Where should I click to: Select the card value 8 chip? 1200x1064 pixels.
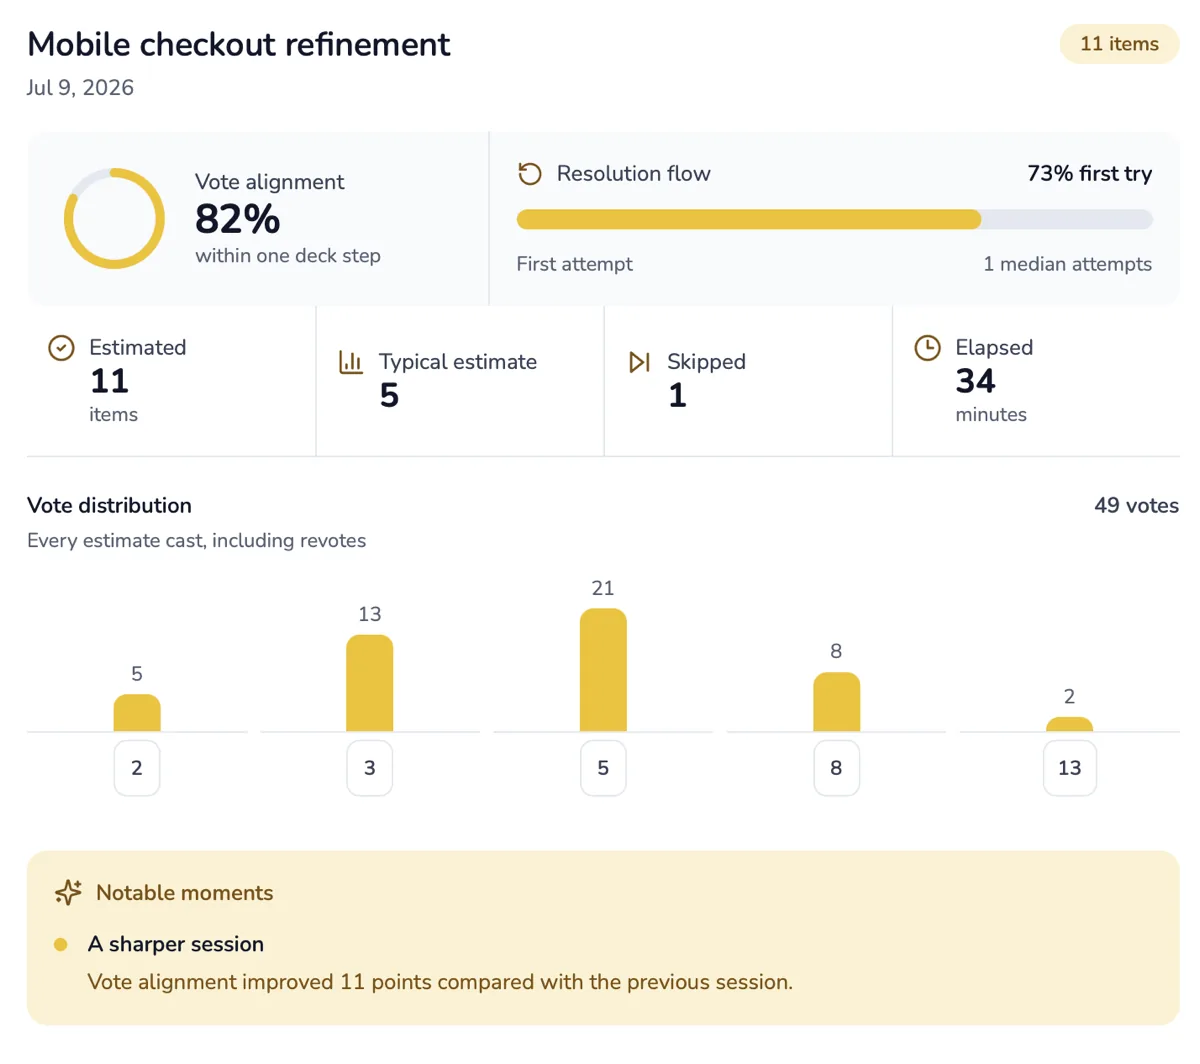(x=836, y=768)
